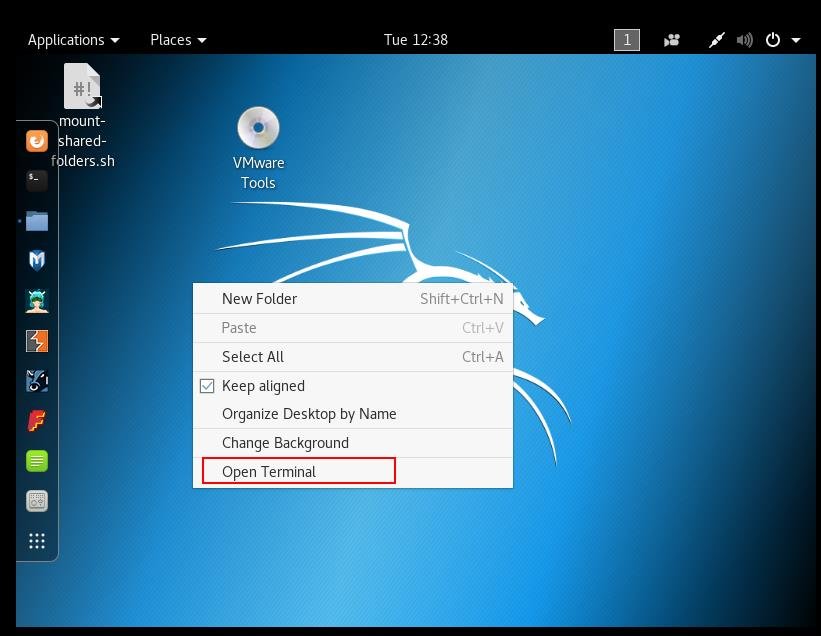The width and height of the screenshot is (821, 636).
Task: Open the Tue 12:38 clock calendar
Action: [x=416, y=40]
